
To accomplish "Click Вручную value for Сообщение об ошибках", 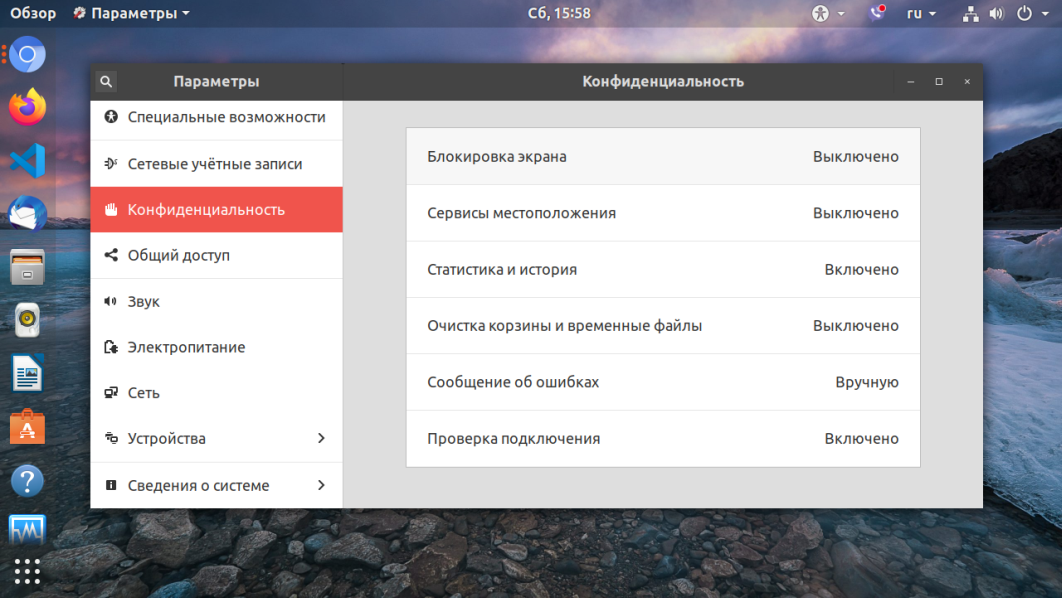I will 867,382.
